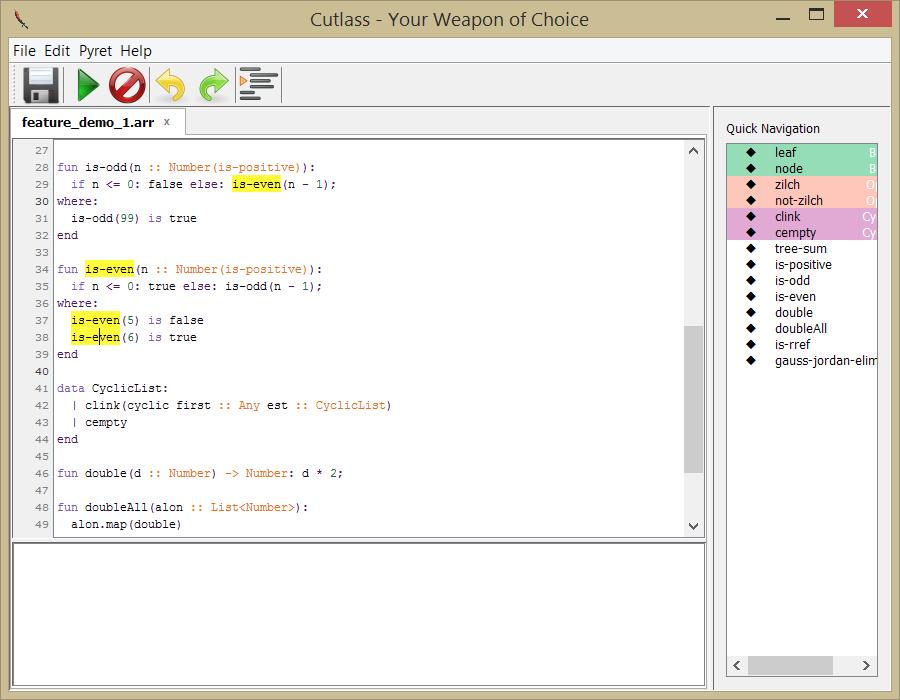Click inside the output console pane
This screenshot has height=700, width=900.
[x=359, y=615]
